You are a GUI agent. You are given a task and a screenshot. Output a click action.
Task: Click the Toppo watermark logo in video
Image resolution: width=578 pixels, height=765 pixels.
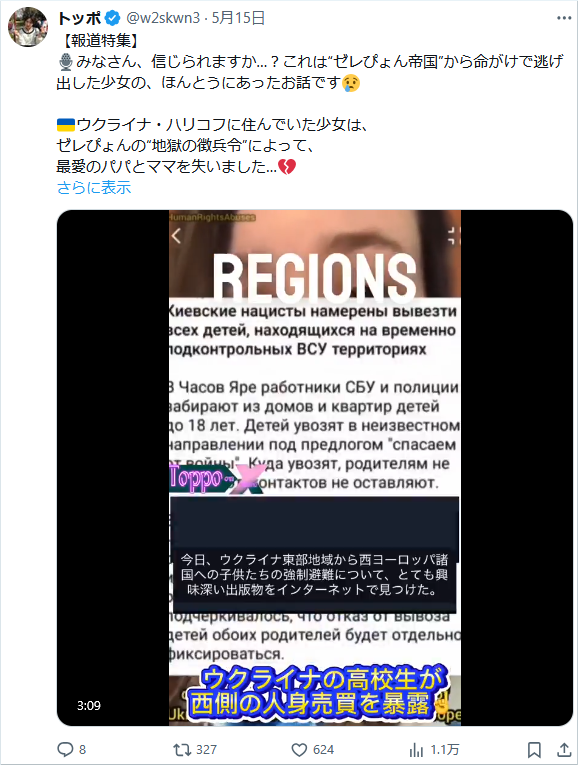click(215, 478)
